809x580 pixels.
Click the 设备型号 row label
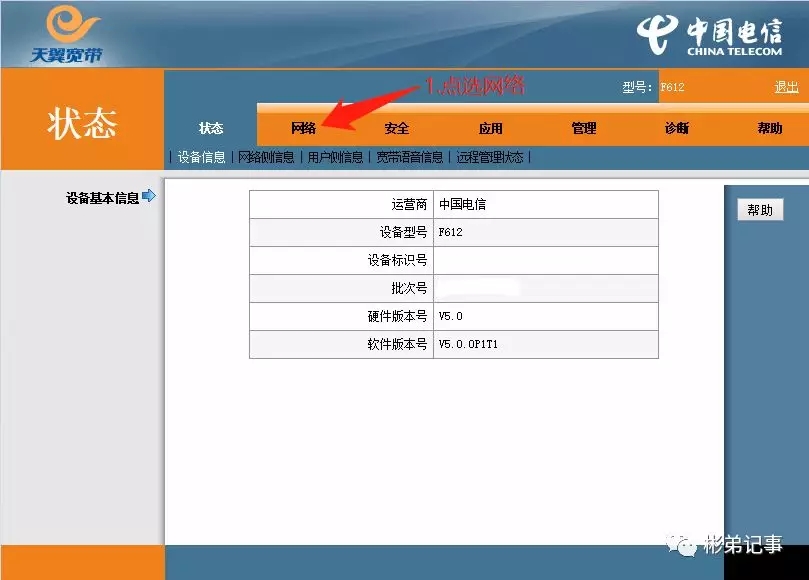point(403,232)
